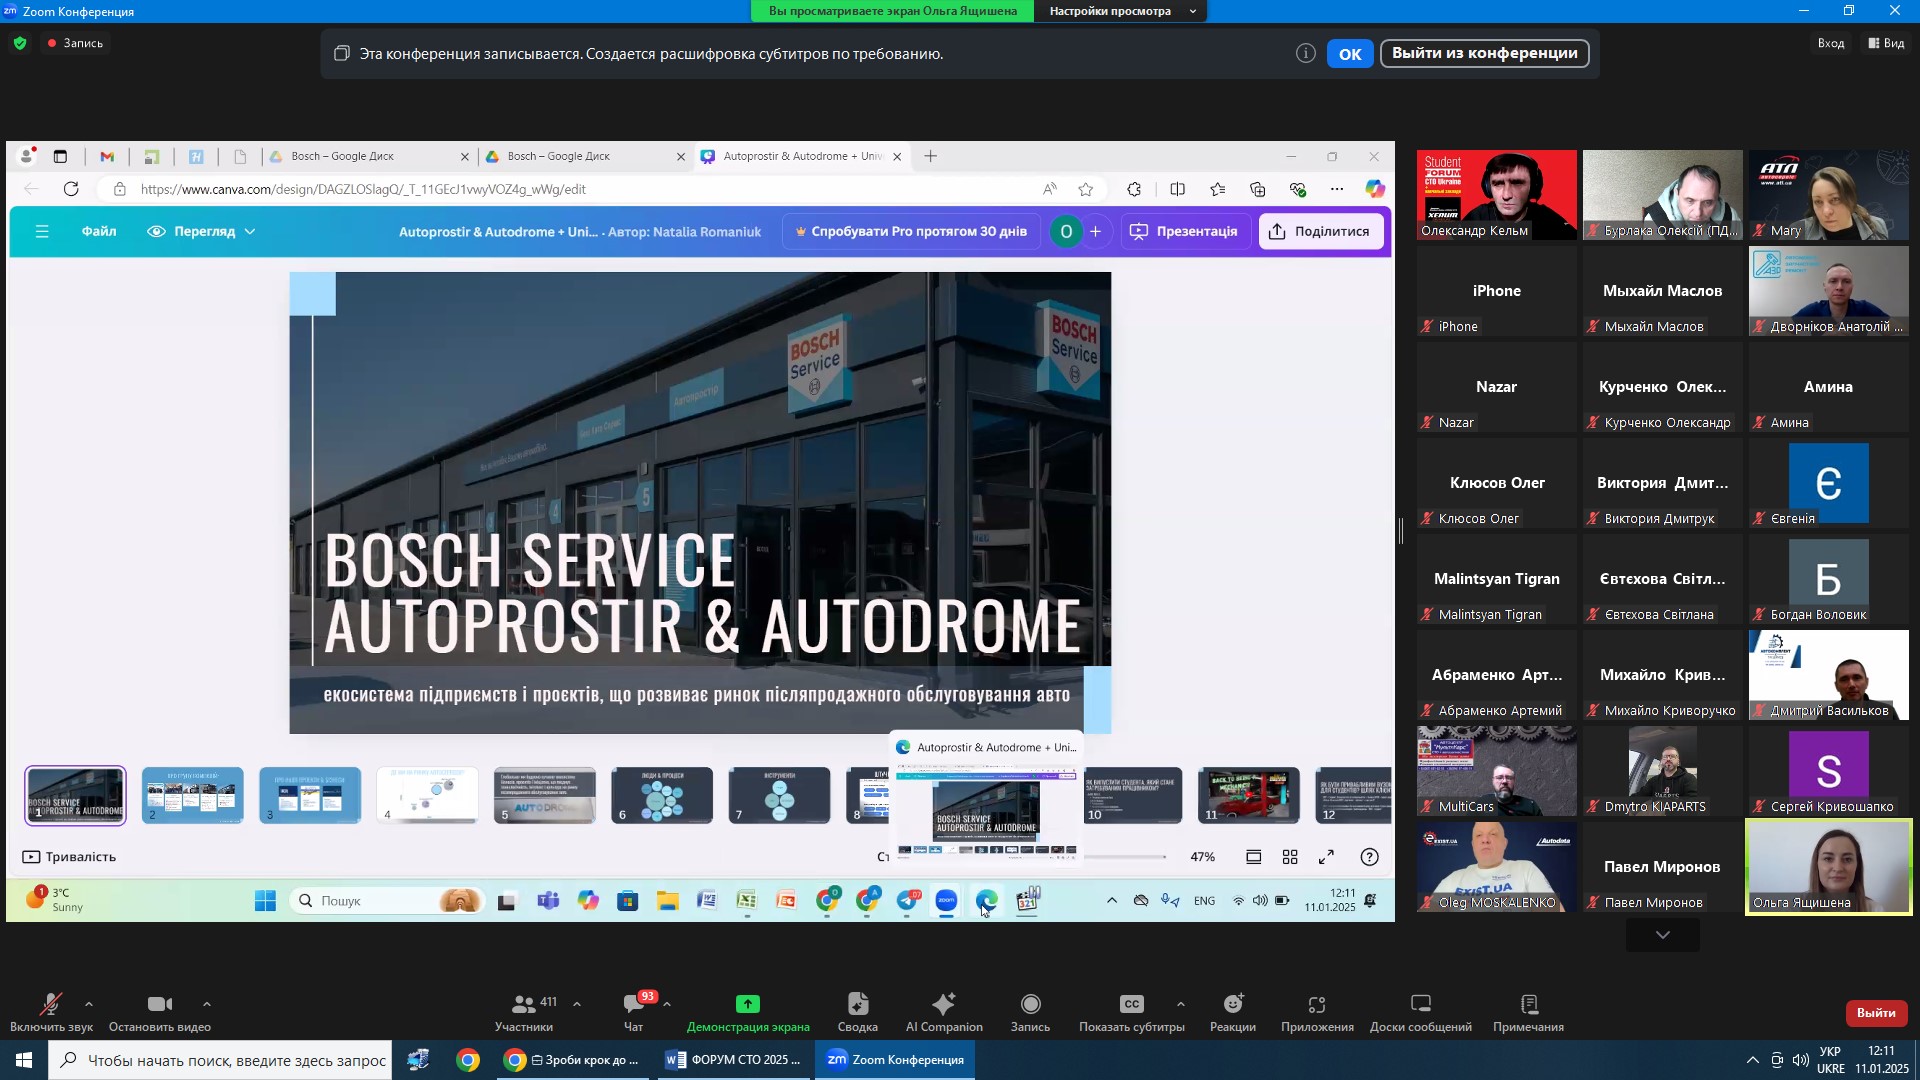Screen dimensions: 1920x1080
Task: Open Доски сообщений whiteboards
Action: (1421, 1012)
